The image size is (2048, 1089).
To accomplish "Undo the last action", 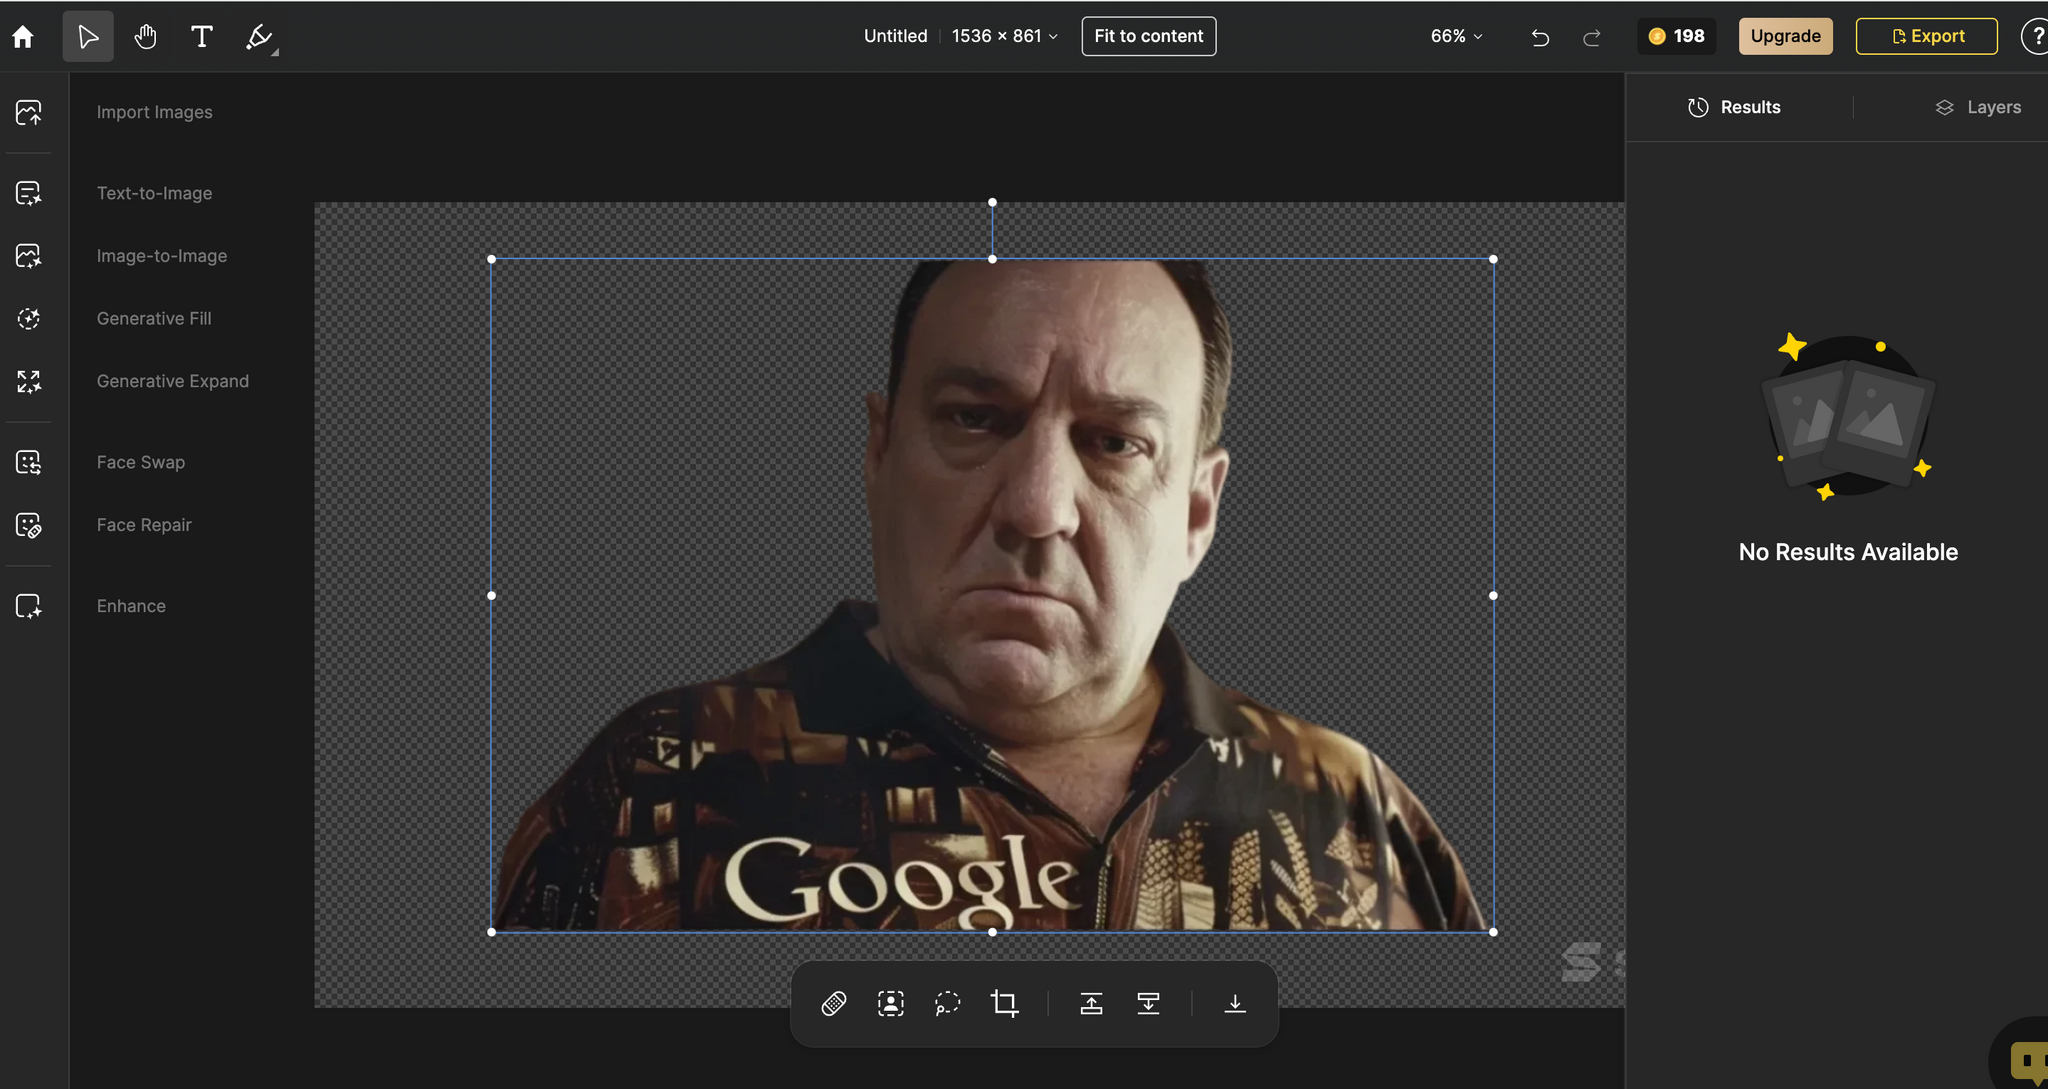I will coord(1540,37).
